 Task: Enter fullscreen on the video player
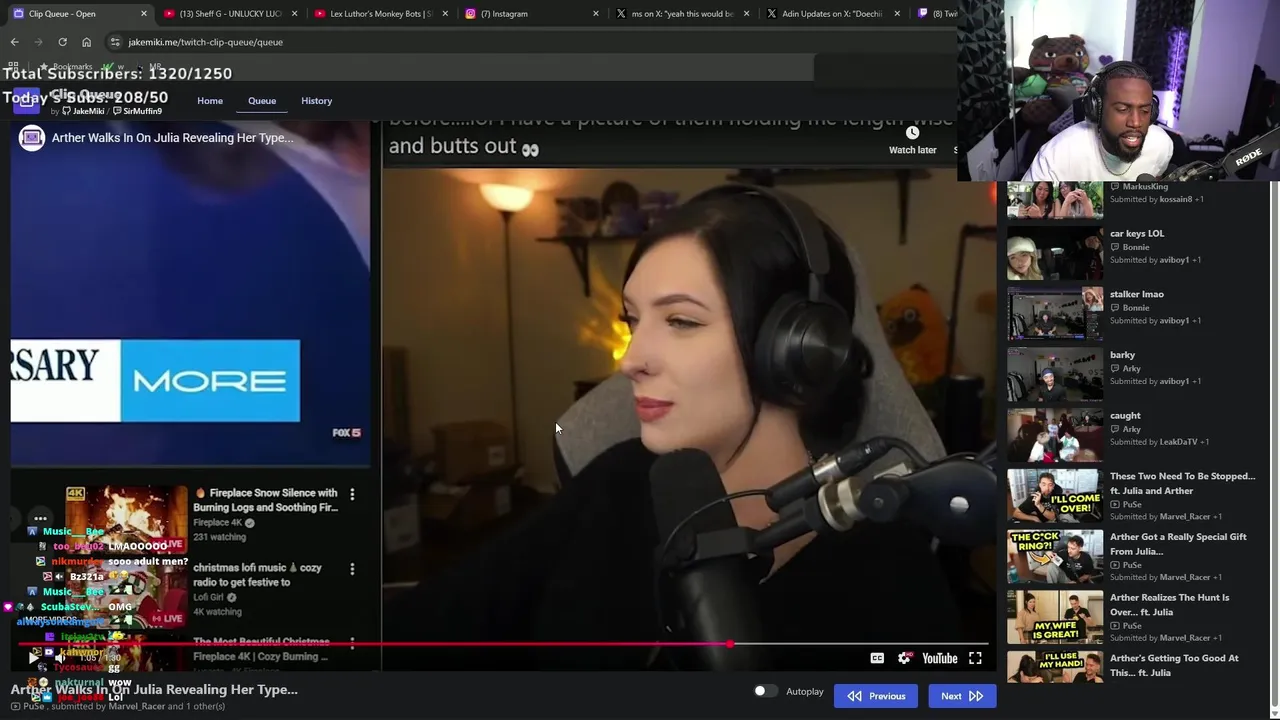[975, 658]
